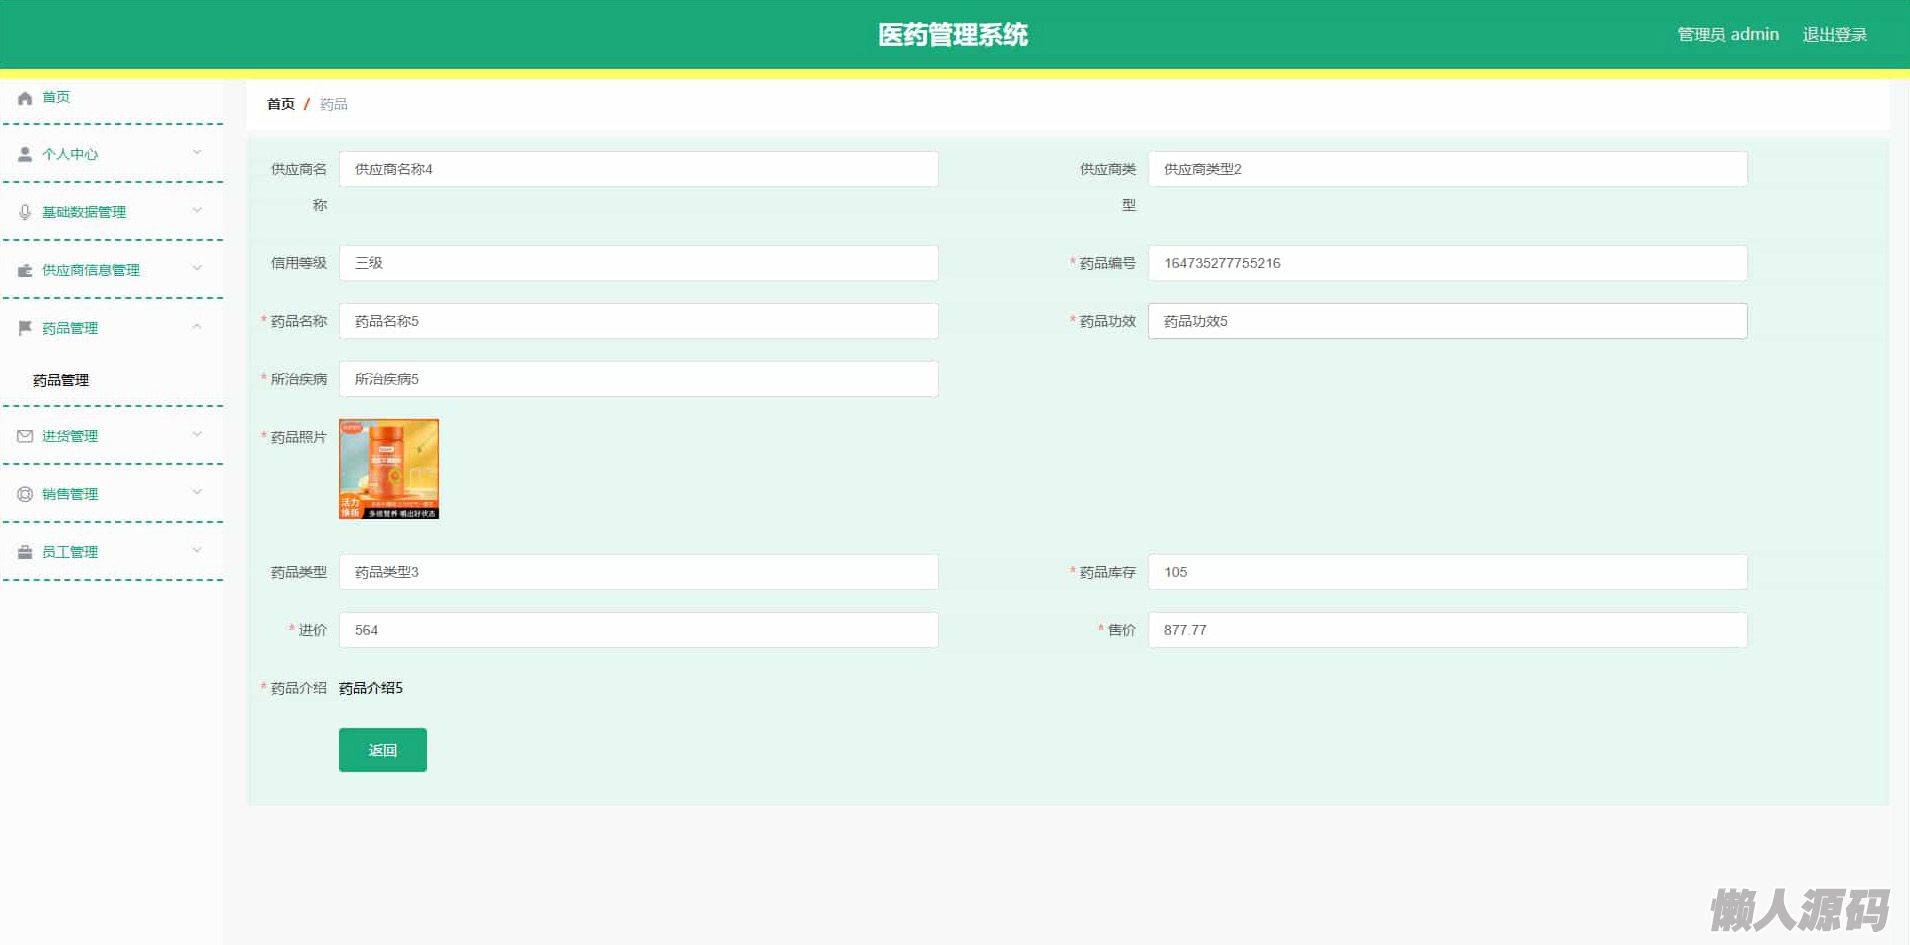Click the supplier icon beside 供应商信息管理
Image resolution: width=1910 pixels, height=945 pixels.
point(25,270)
